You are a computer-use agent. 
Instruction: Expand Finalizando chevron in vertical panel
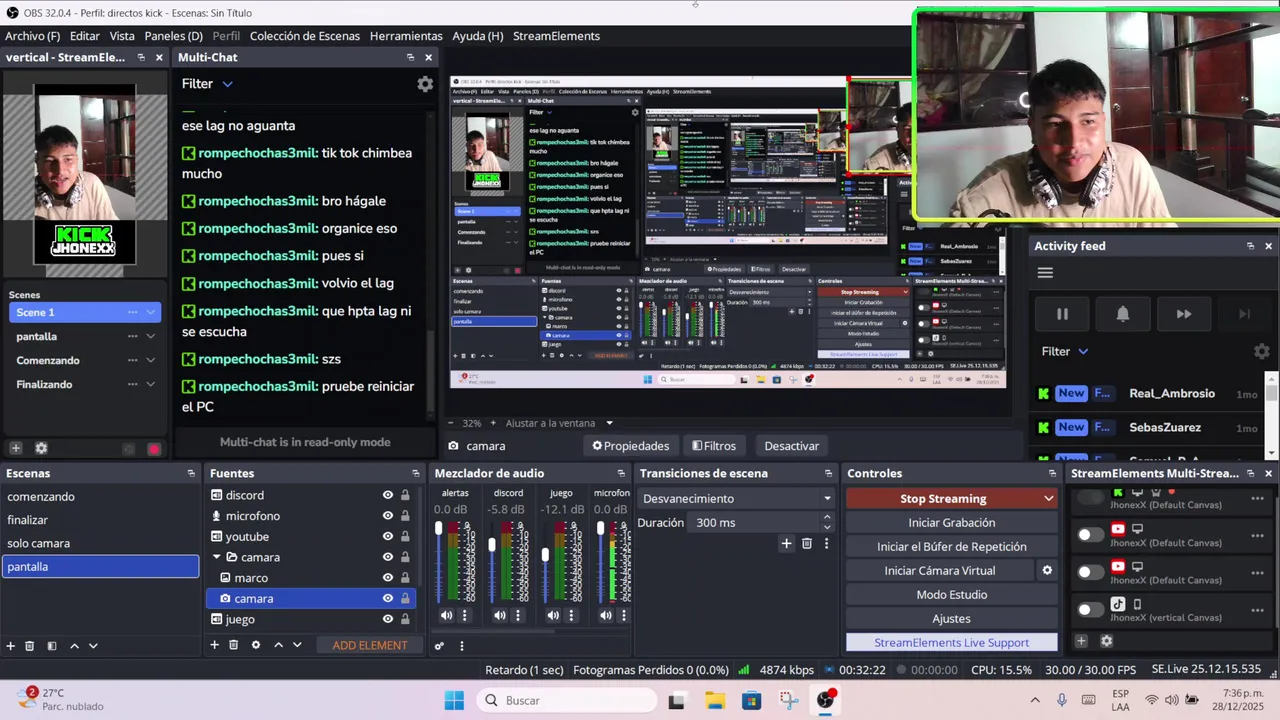tap(151, 385)
